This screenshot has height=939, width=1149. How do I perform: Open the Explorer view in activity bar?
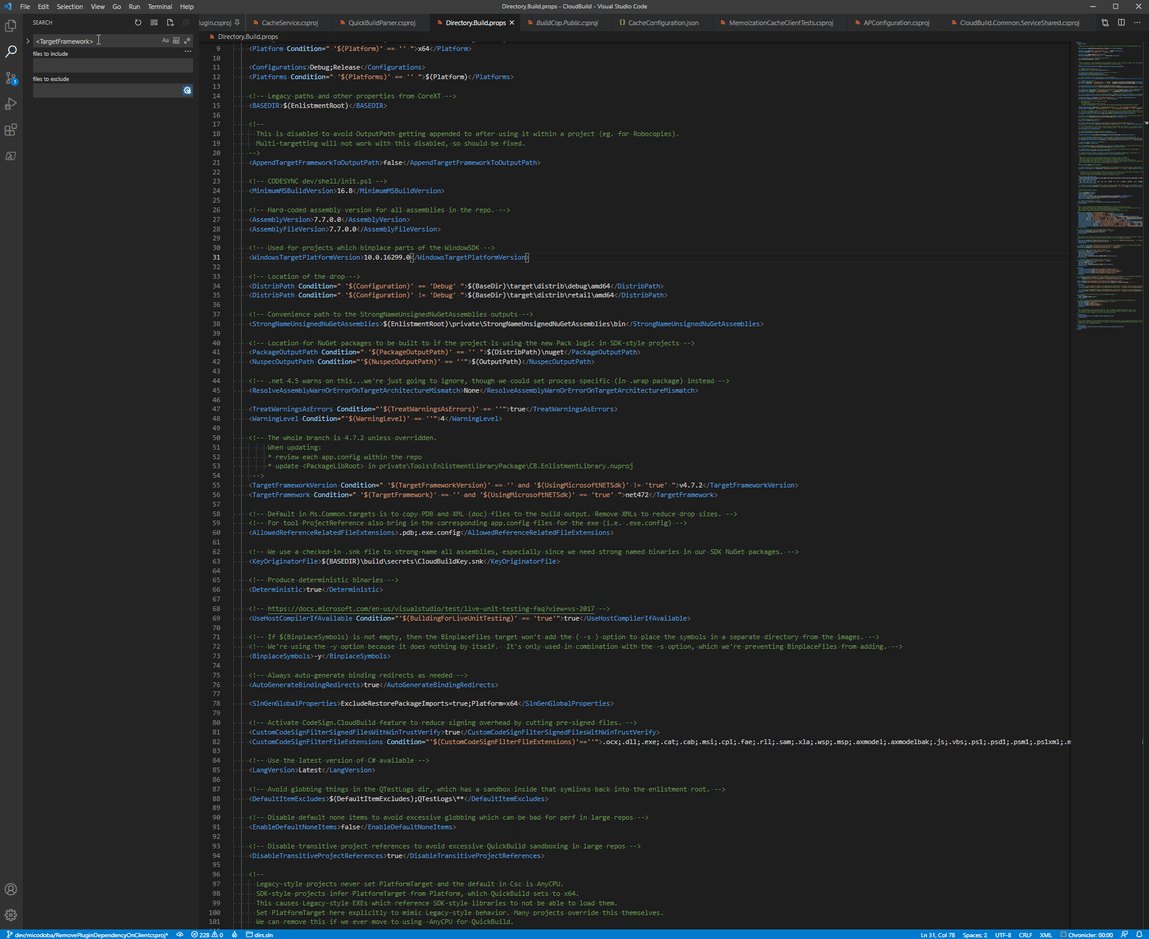pyautogui.click(x=11, y=26)
